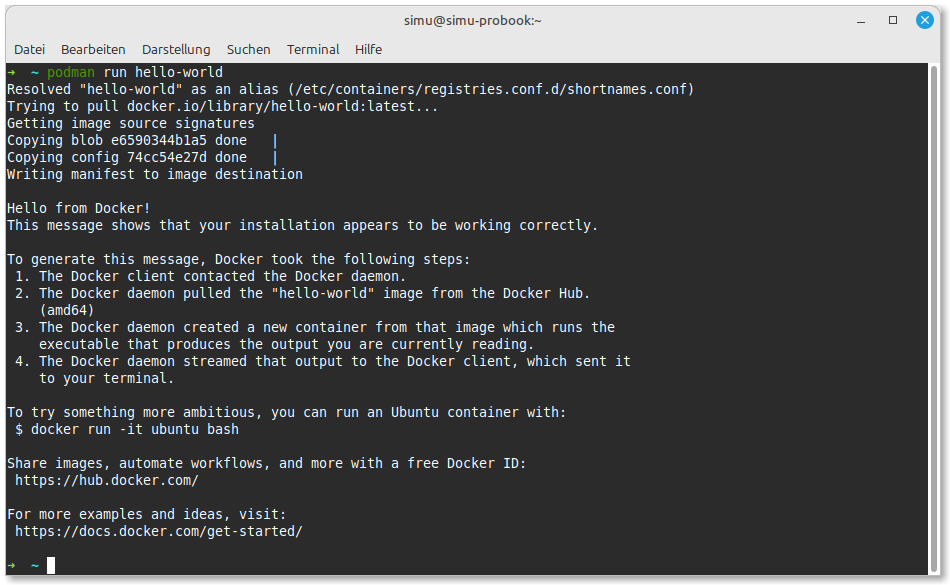Open the Terminal menu
The image size is (950, 585).
313,49
